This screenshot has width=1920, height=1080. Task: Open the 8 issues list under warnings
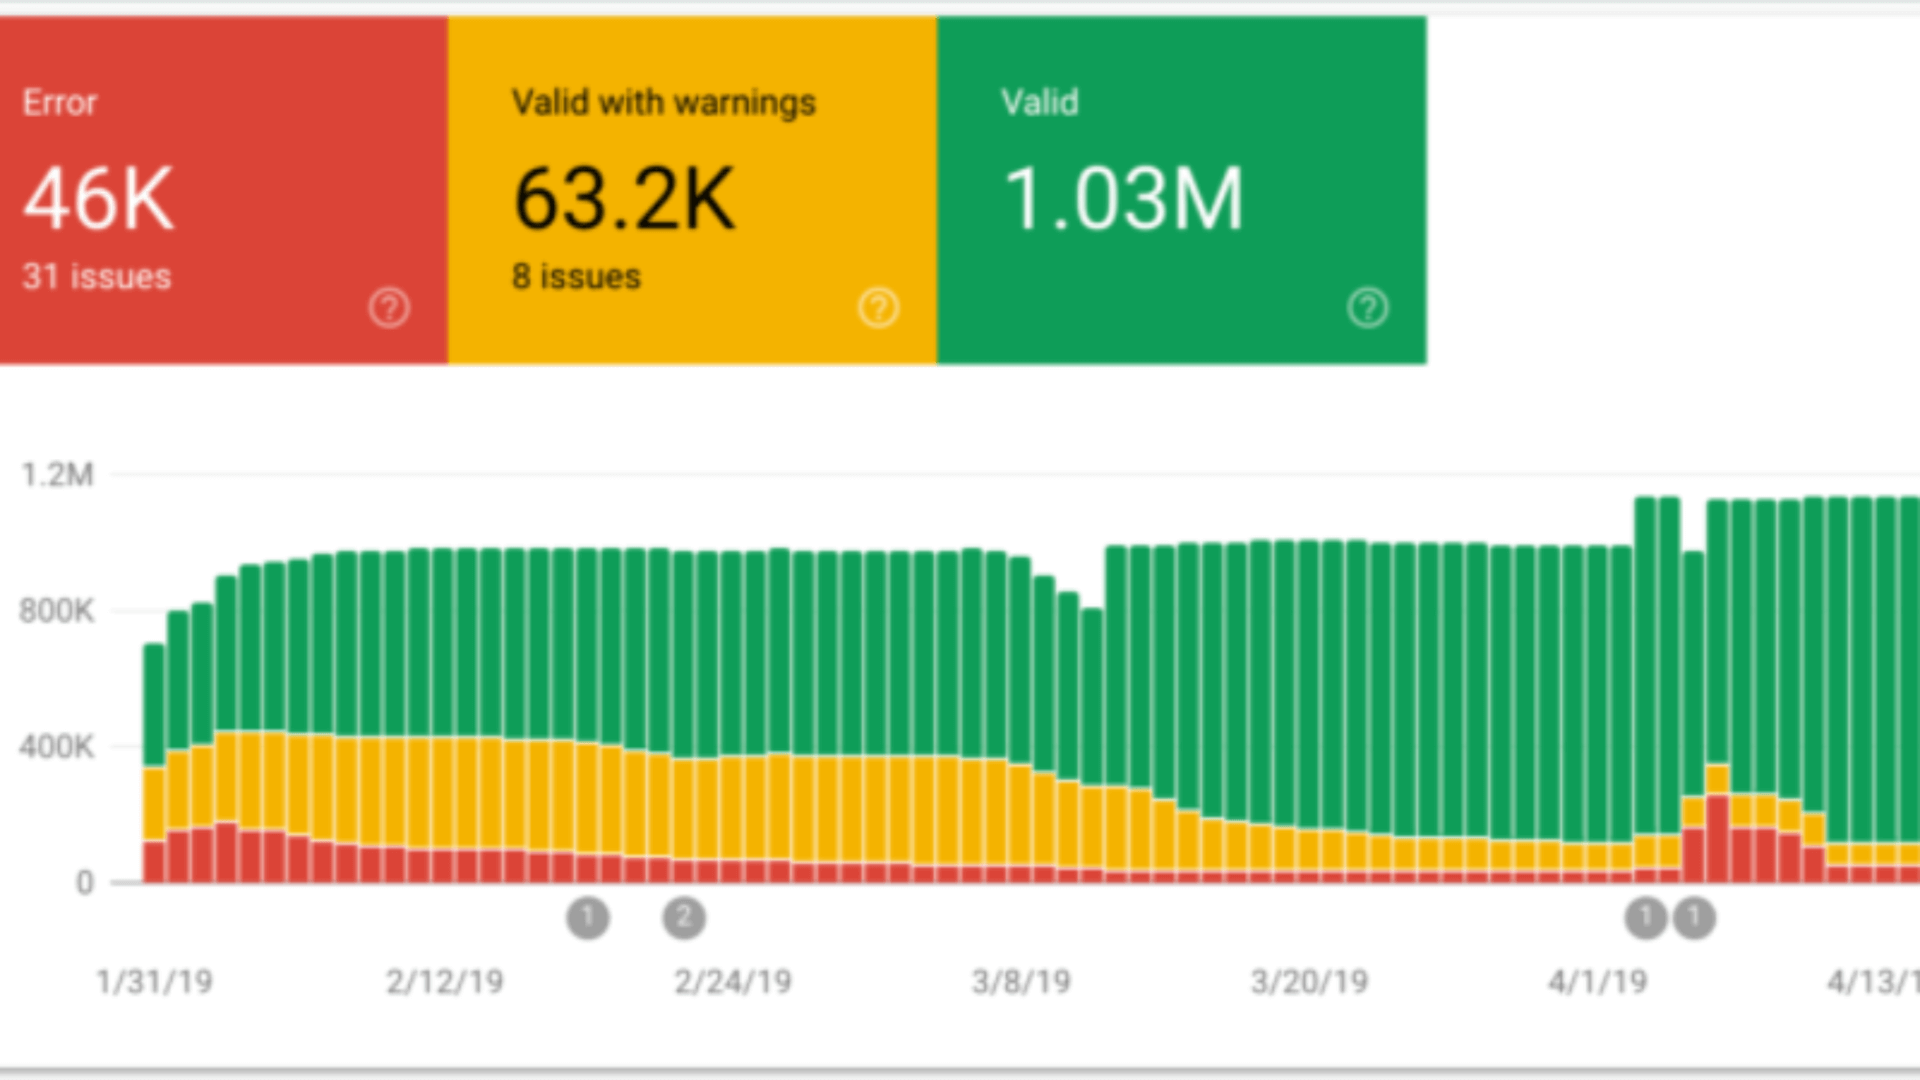click(576, 277)
